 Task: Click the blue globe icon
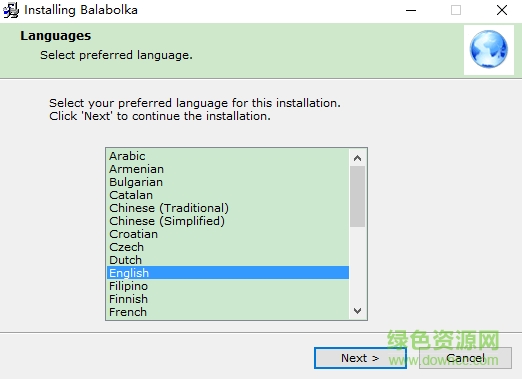coord(489,49)
